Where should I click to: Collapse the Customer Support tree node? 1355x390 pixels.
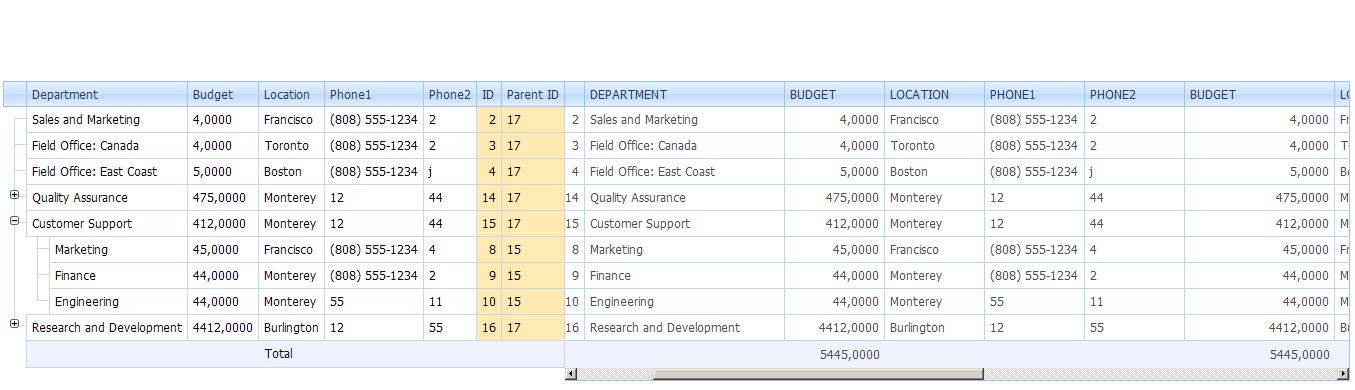point(15,221)
